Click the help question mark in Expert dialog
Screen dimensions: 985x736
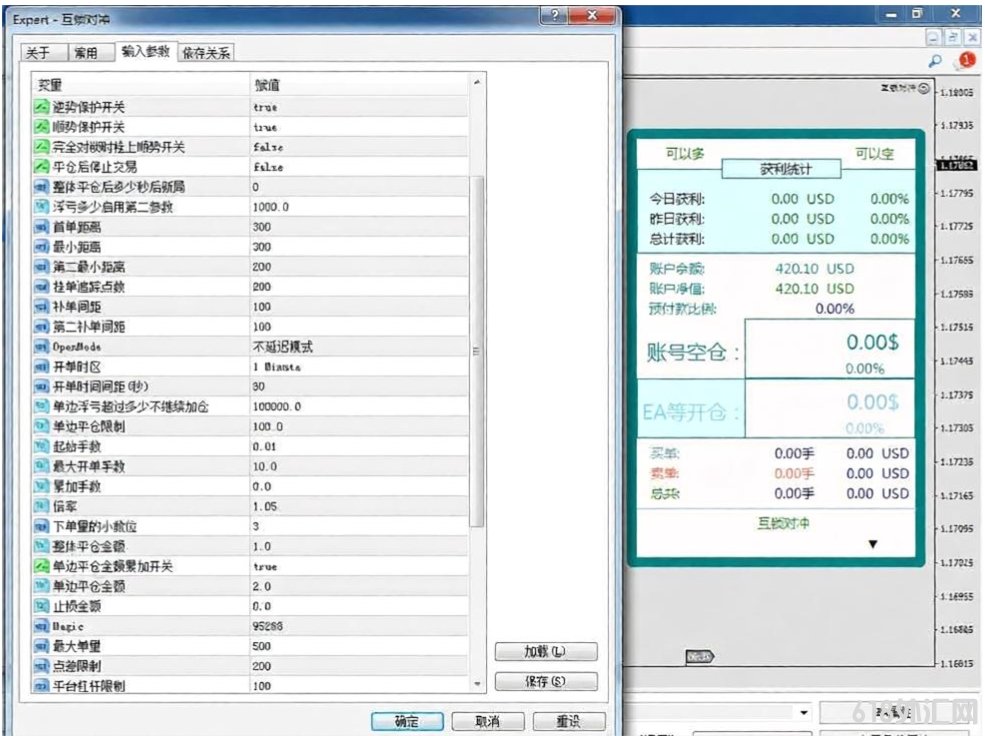point(554,16)
